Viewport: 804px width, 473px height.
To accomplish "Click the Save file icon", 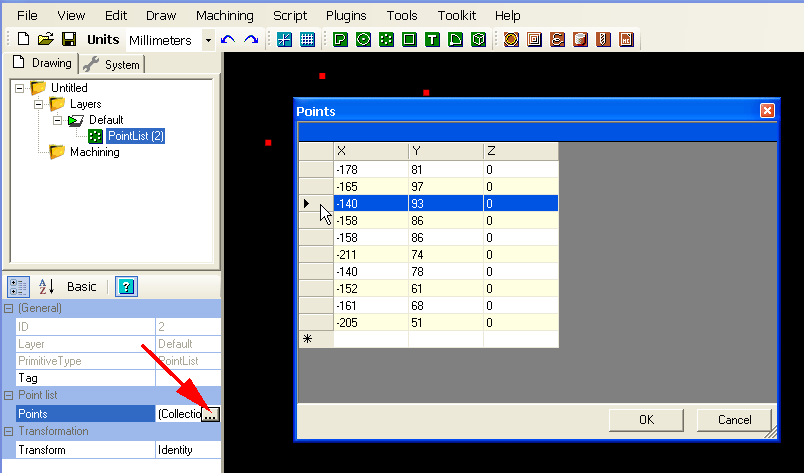I will pyautogui.click(x=69, y=40).
